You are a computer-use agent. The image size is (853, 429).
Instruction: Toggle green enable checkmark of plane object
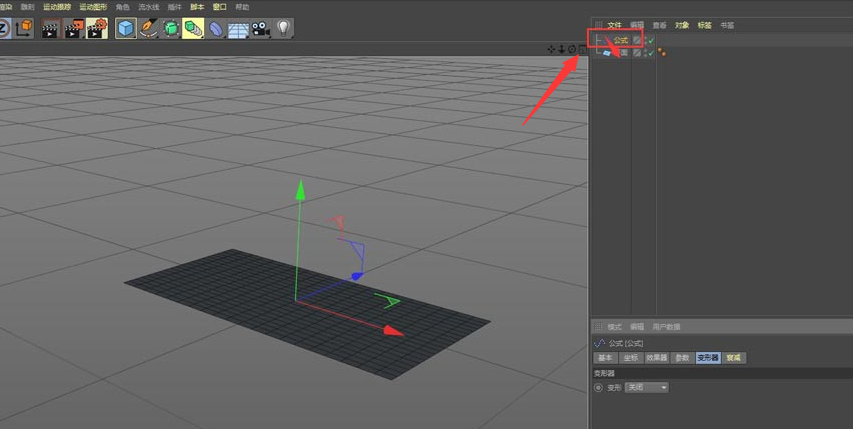coord(651,53)
